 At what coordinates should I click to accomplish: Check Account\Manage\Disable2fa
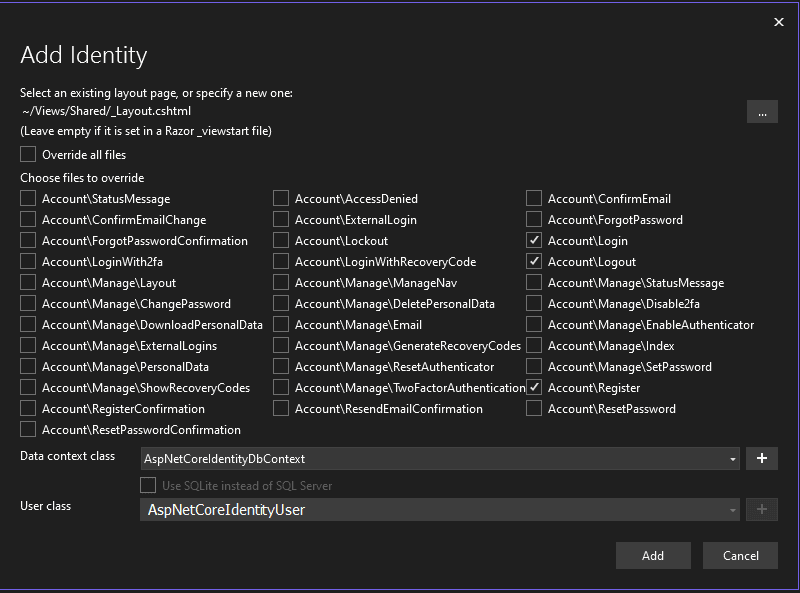(534, 303)
